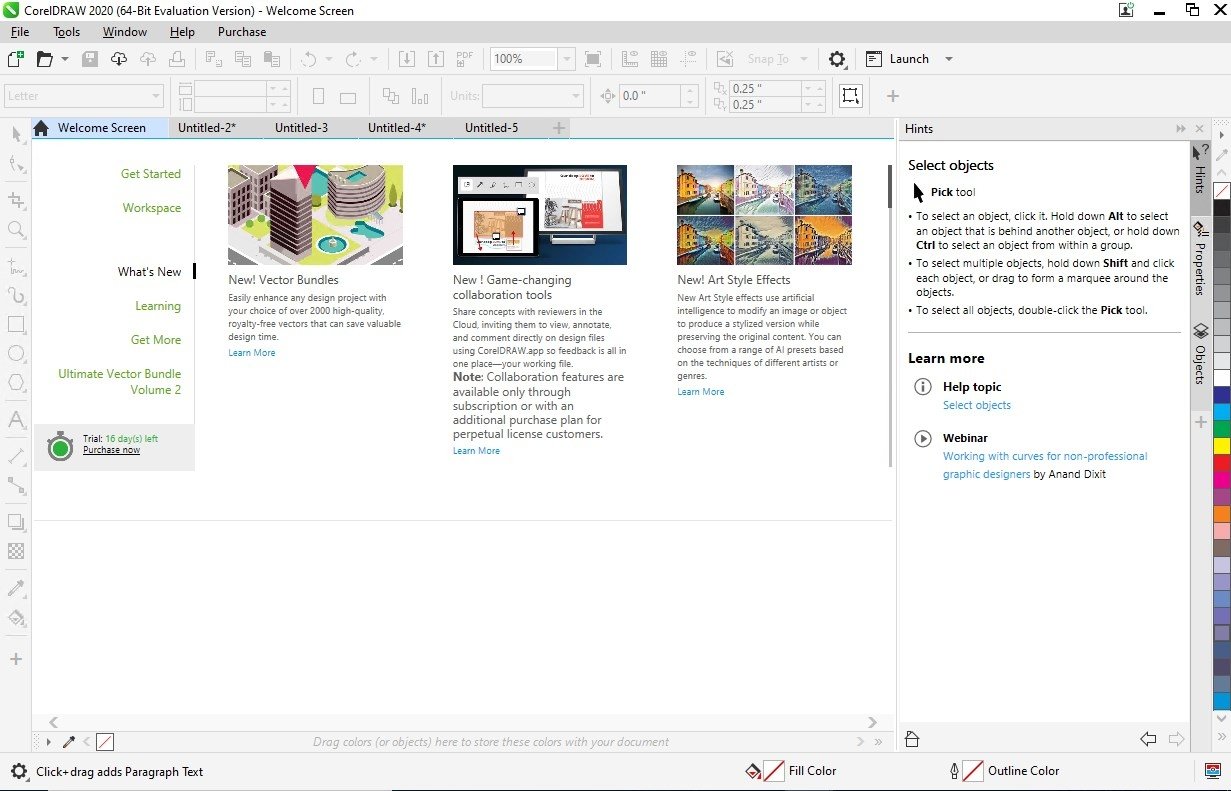Click the Export icon
Image resolution: width=1231 pixels, height=791 pixels.
point(435,59)
